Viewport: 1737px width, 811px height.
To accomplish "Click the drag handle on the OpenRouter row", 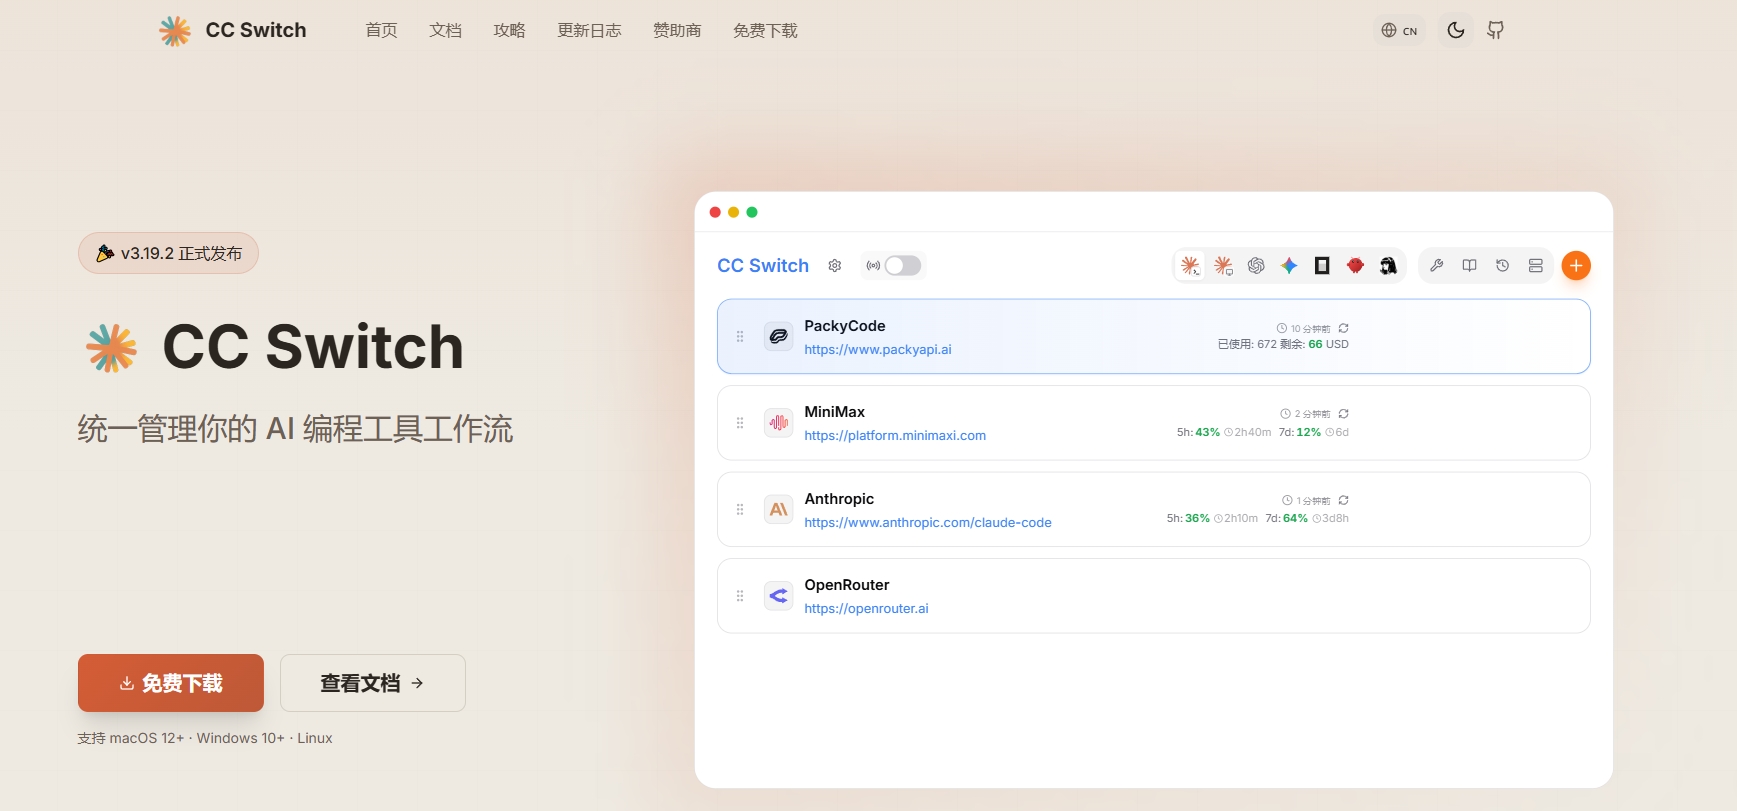I will coord(740,596).
